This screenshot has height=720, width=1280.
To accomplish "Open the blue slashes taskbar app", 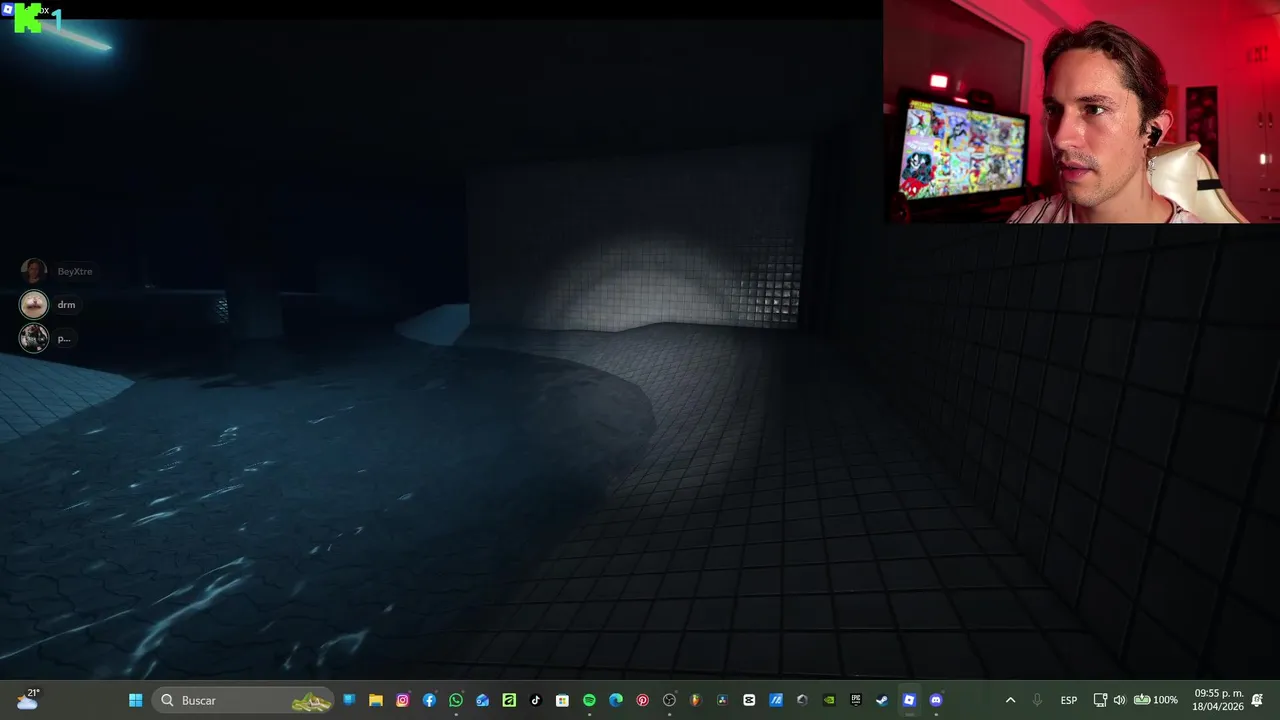I will pos(776,700).
